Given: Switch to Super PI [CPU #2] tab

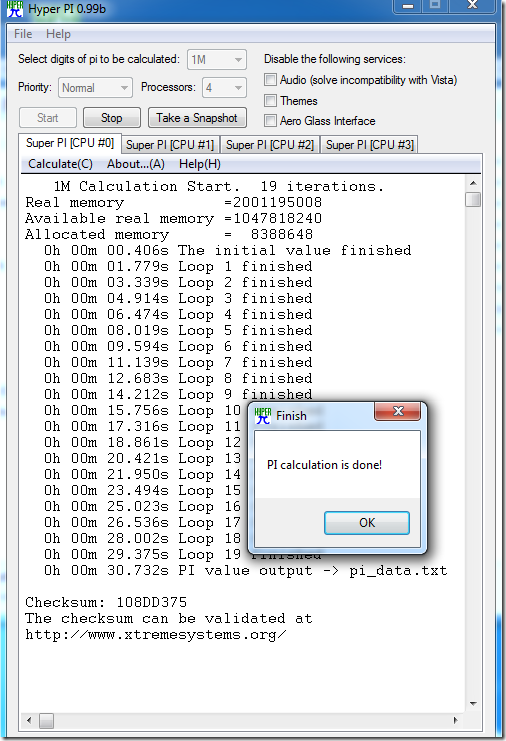Looking at the screenshot, I should pos(270,145).
